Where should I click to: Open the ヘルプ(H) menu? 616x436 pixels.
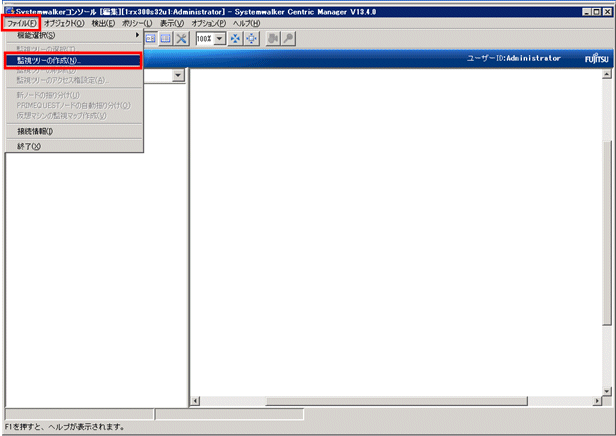tap(246, 24)
